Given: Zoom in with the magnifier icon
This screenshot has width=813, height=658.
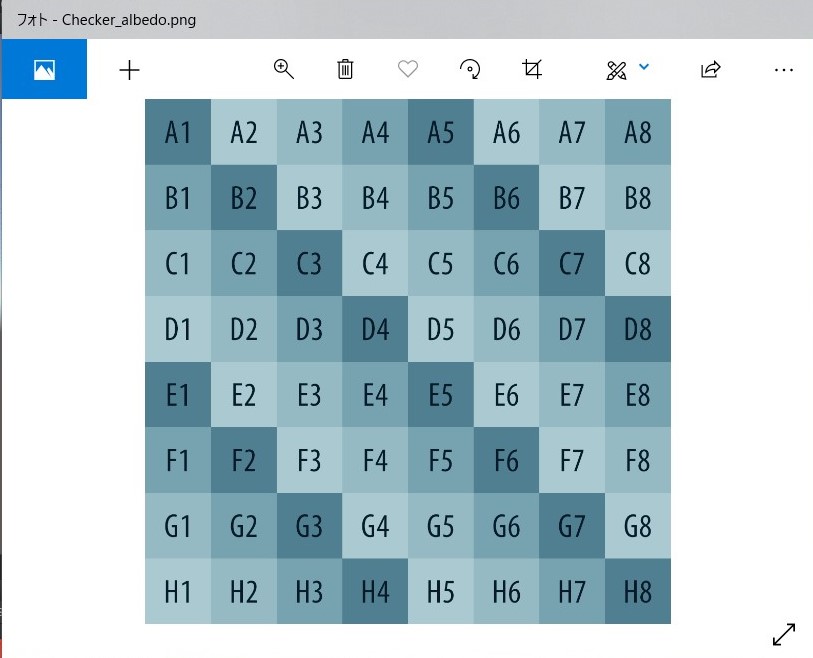Looking at the screenshot, I should [283, 69].
